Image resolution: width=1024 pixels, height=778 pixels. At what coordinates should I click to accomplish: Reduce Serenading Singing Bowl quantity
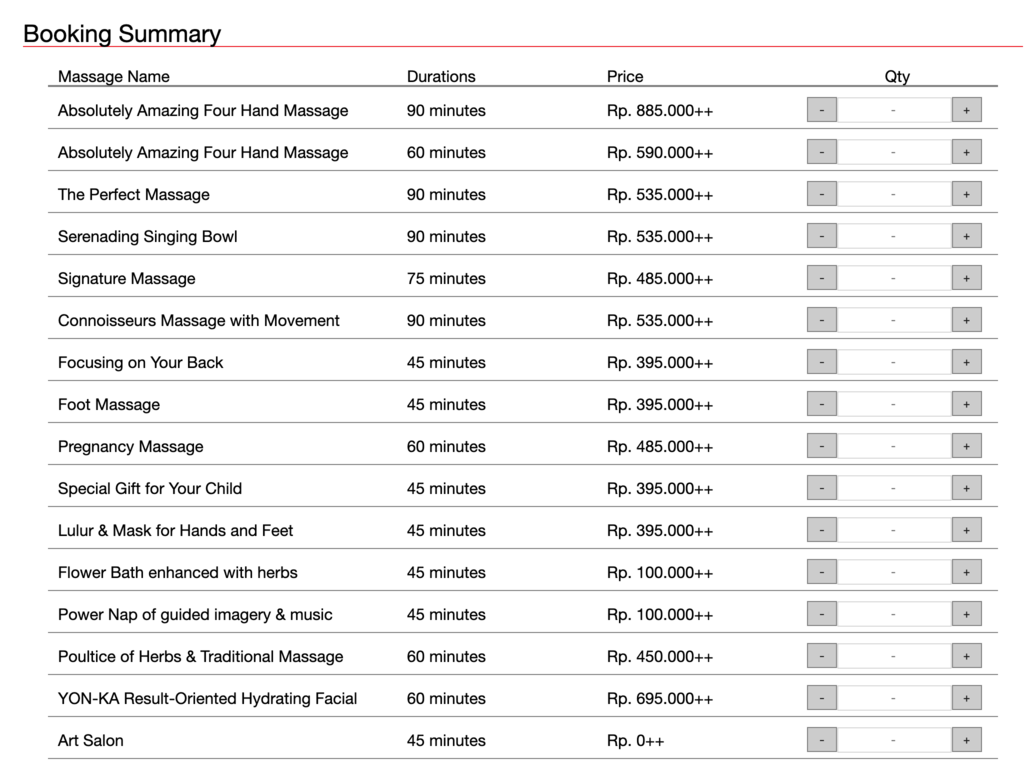click(822, 236)
